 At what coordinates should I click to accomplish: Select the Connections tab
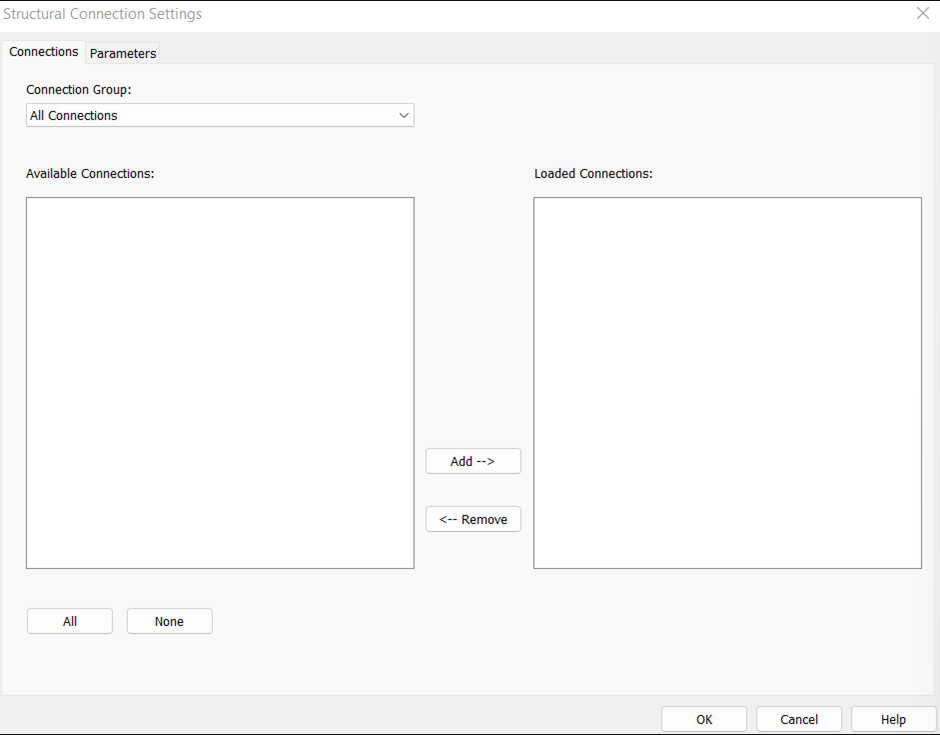[x=43, y=51]
